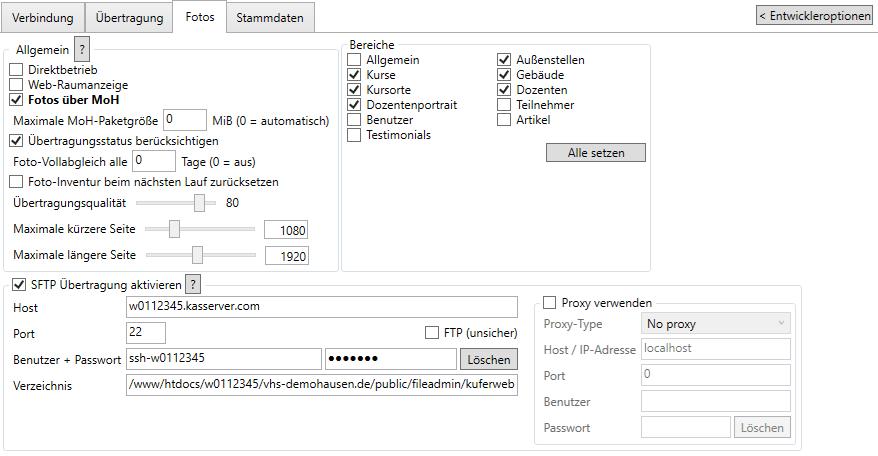Click the Übertragungsqualität slider handle
This screenshot has height=456, width=878.
(199, 203)
